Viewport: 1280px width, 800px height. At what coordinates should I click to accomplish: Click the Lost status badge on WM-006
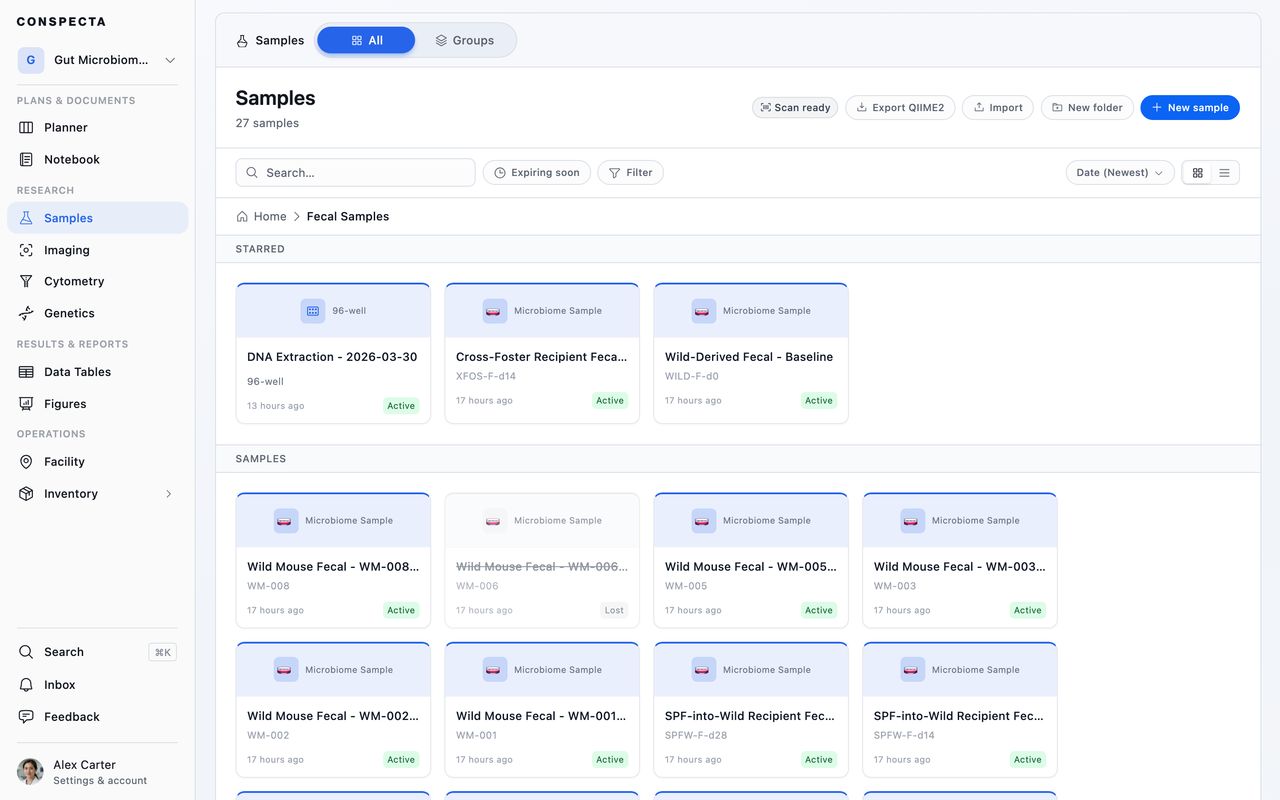(x=614, y=610)
